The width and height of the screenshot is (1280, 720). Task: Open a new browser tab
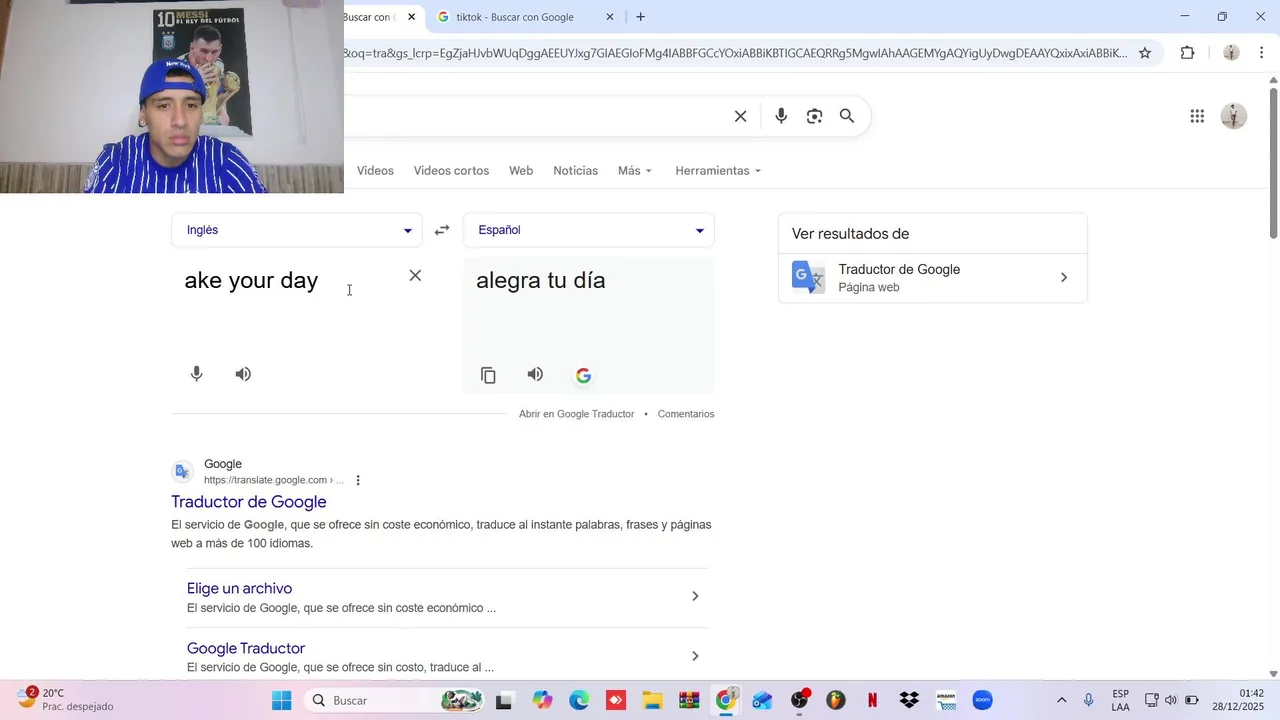pos(640,17)
